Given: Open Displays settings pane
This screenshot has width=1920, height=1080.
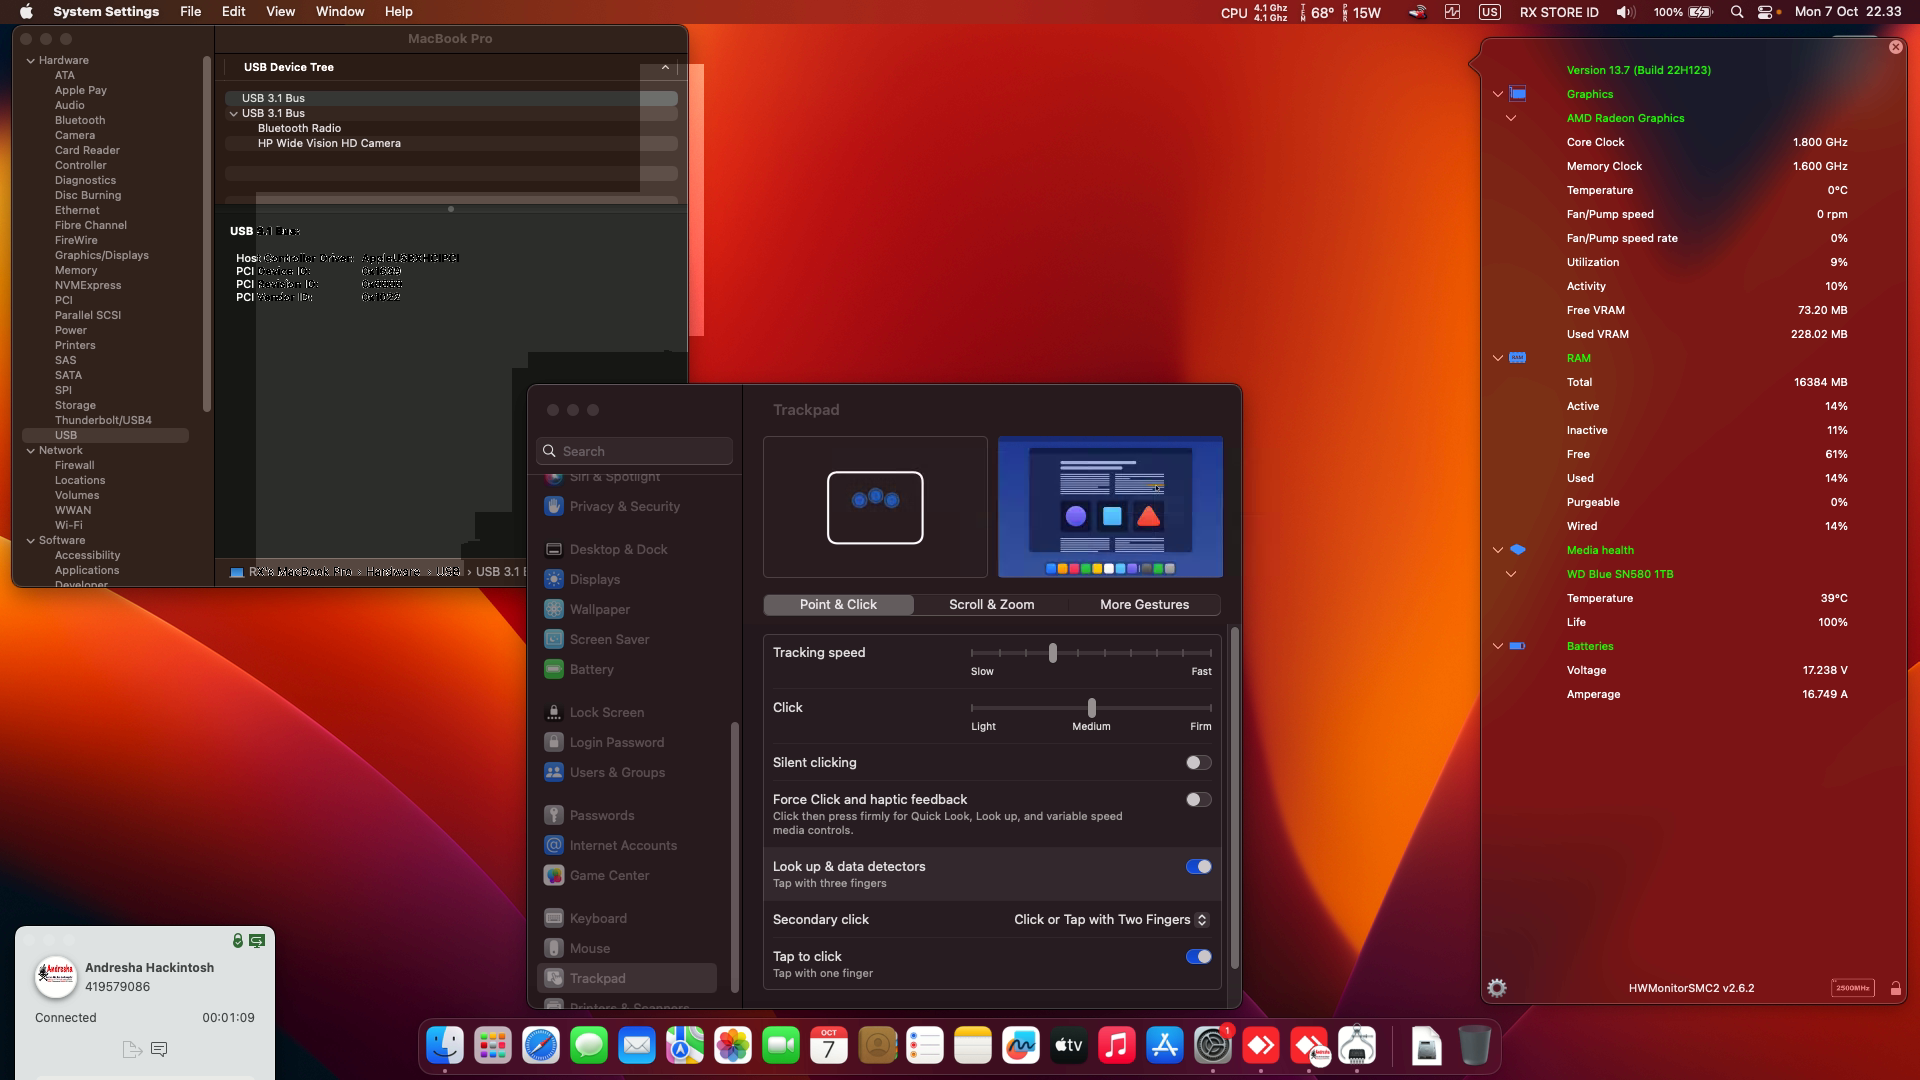Looking at the screenshot, I should click(x=595, y=579).
